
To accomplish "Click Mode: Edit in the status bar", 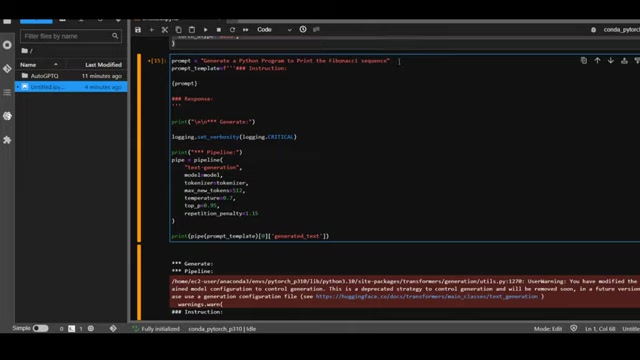I will pos(548,329).
